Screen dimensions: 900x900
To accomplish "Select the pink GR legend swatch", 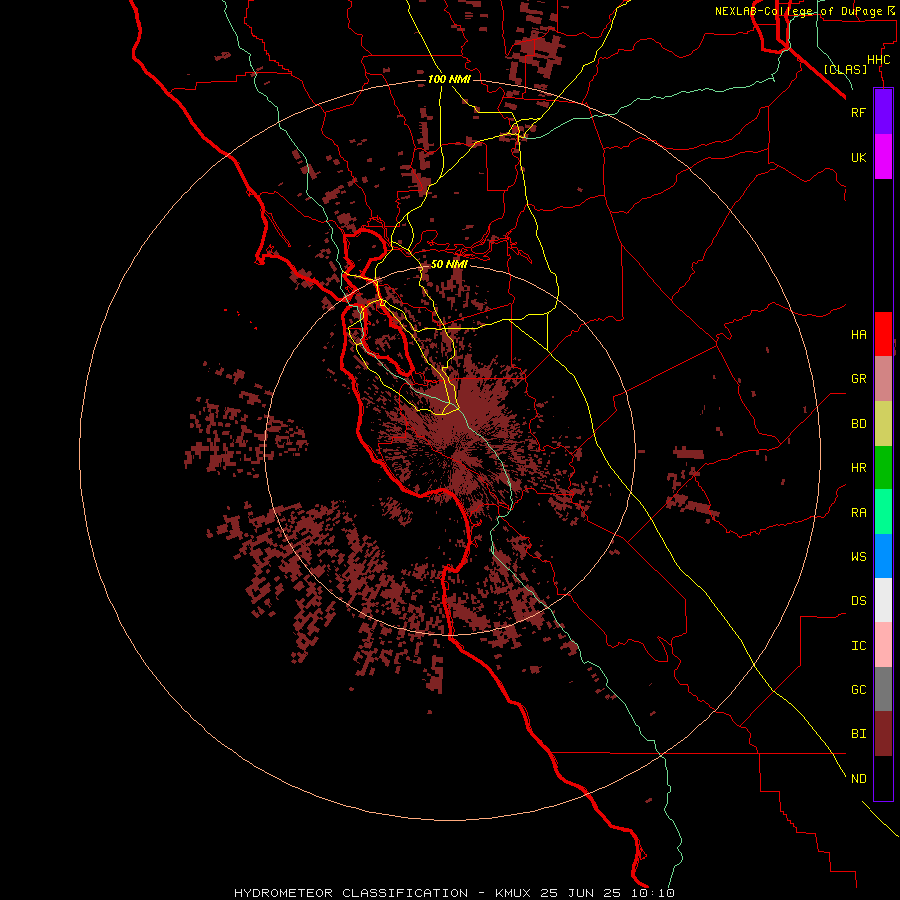I will click(883, 379).
